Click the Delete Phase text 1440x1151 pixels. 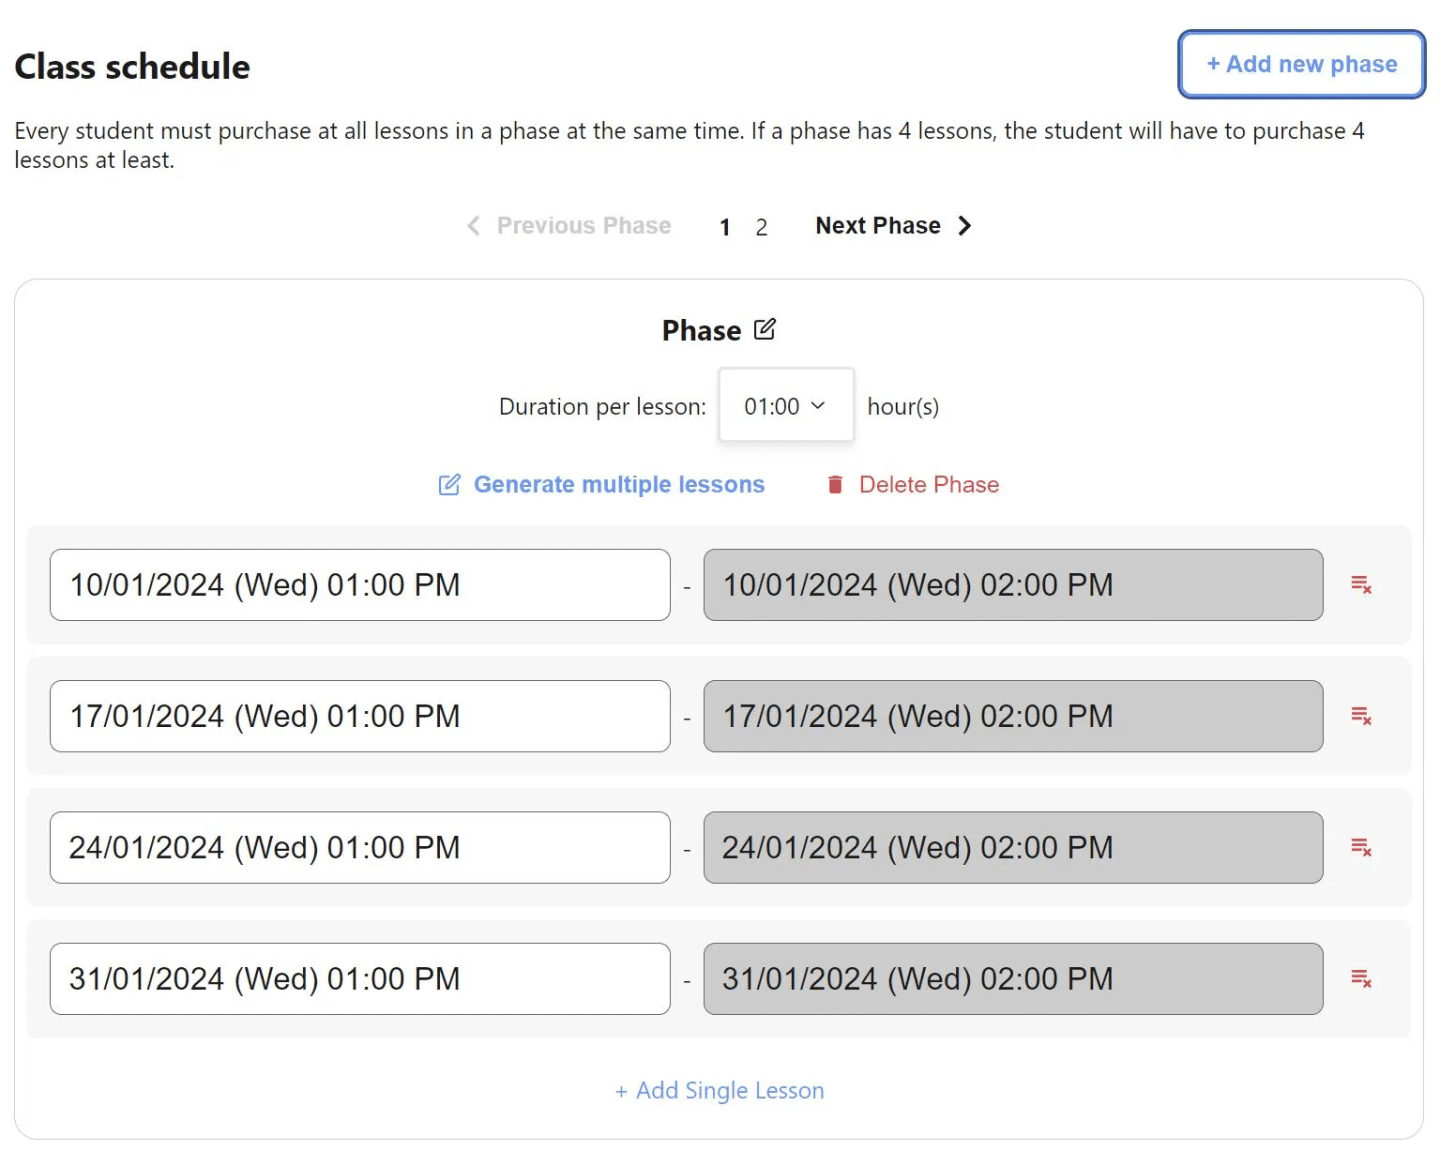[x=929, y=485]
